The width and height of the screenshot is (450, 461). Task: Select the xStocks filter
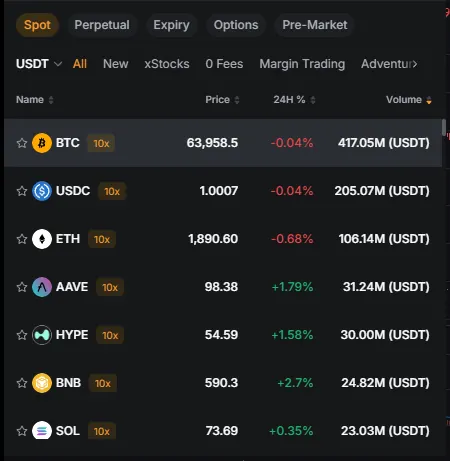(167, 64)
